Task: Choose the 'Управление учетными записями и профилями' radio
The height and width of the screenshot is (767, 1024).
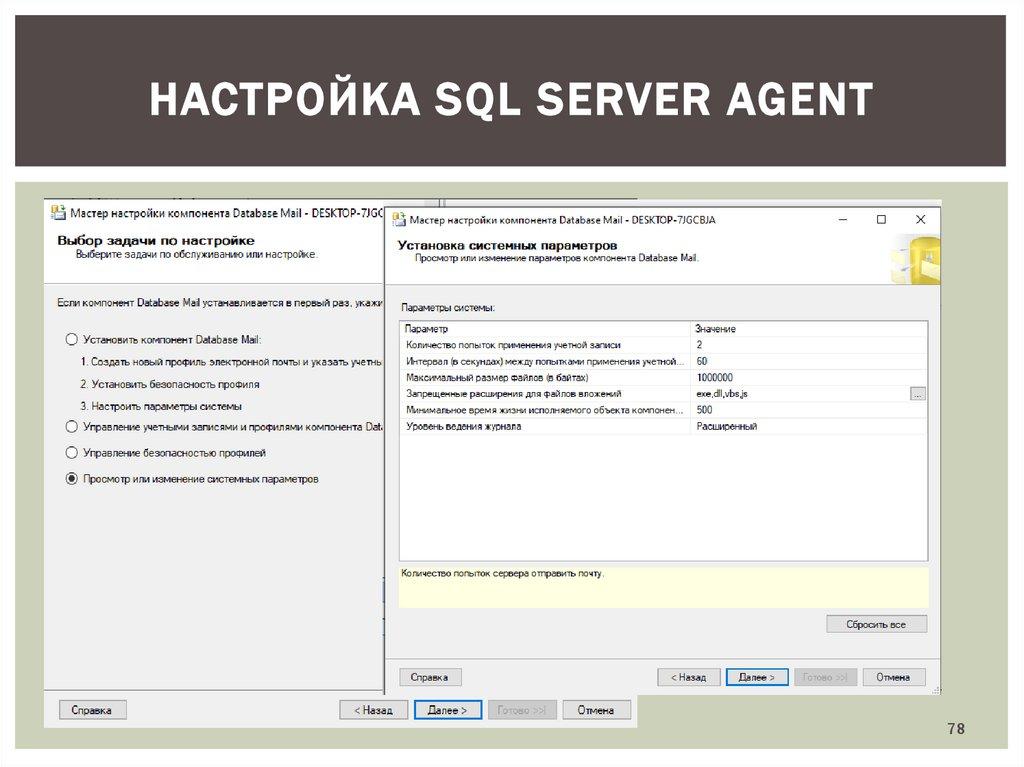Action: point(71,427)
